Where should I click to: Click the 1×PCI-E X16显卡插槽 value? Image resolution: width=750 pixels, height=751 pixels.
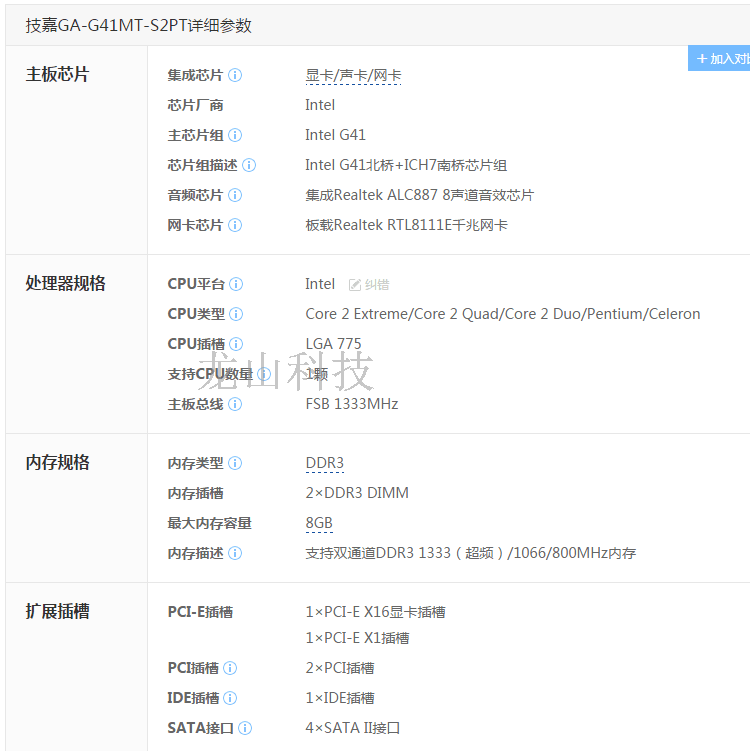click(x=375, y=612)
